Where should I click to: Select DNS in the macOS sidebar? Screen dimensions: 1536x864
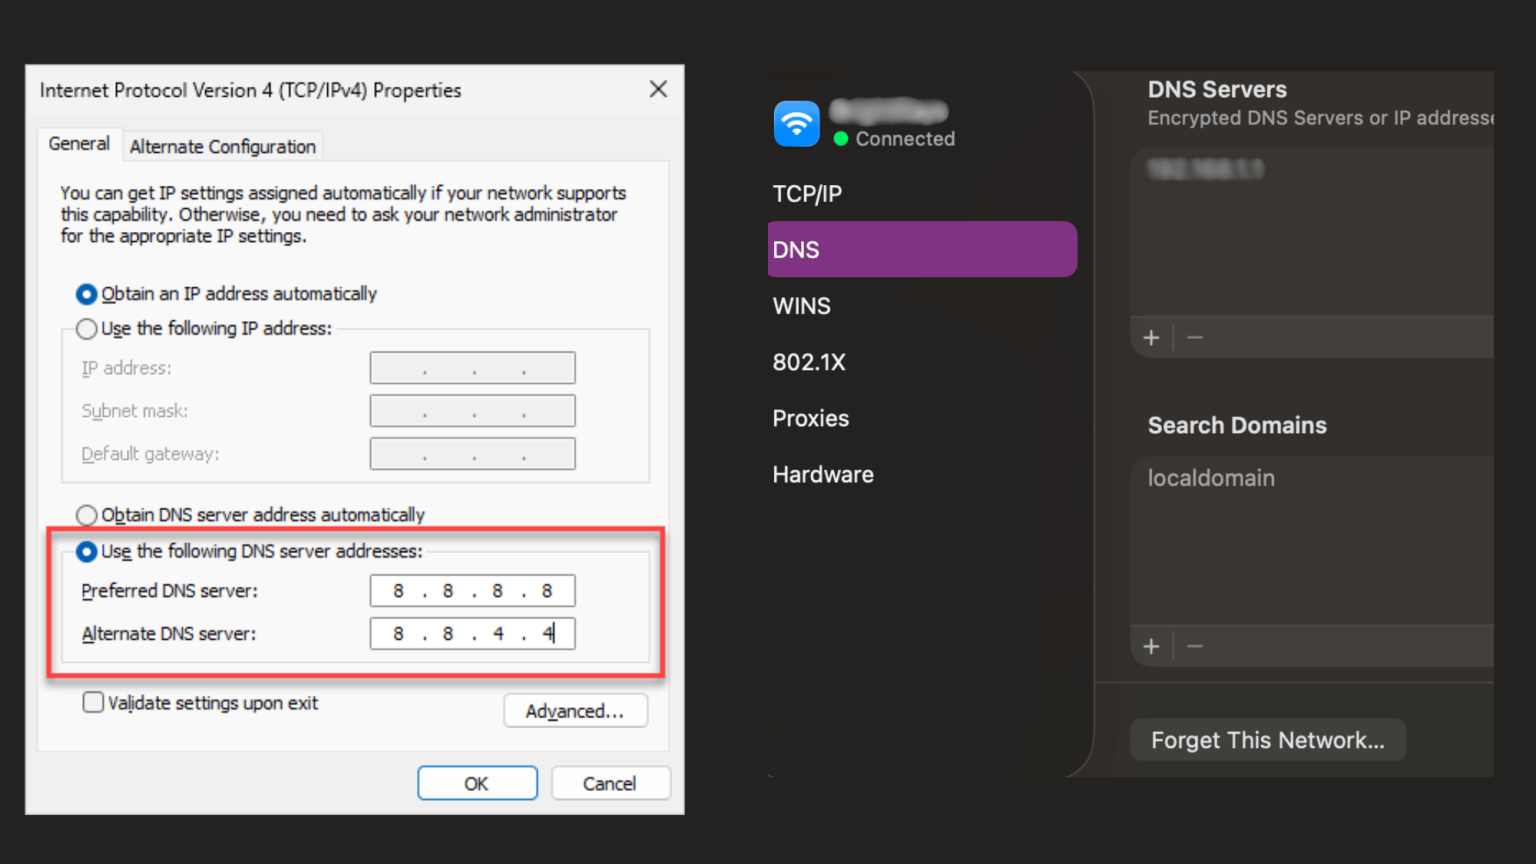coord(922,249)
